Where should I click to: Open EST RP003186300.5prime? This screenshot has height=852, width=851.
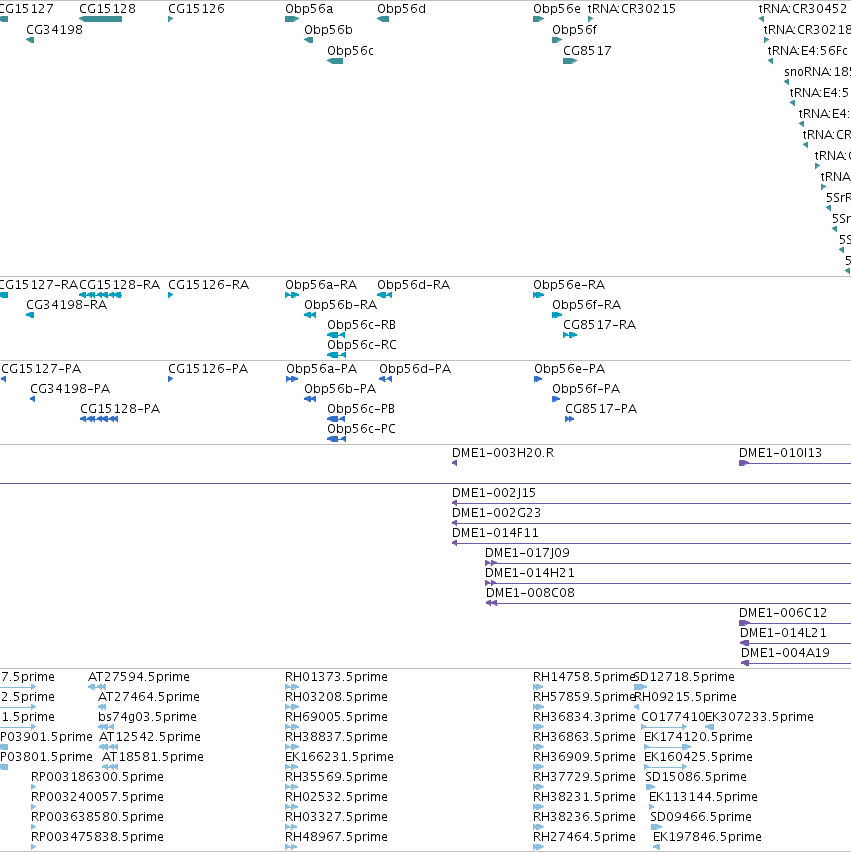point(34,787)
